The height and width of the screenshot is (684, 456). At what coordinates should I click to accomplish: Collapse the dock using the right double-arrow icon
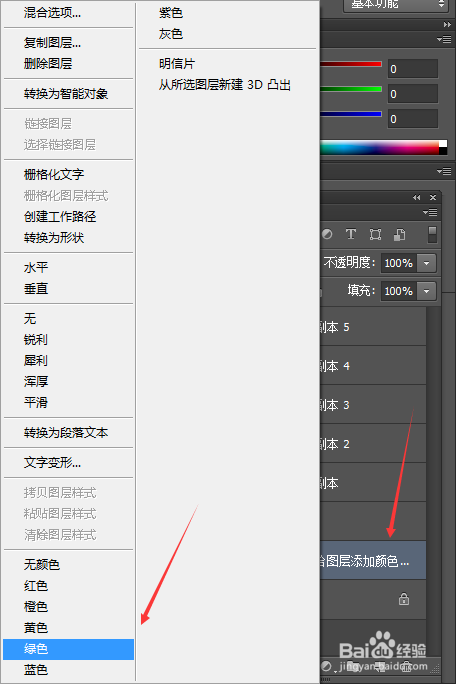pyautogui.click(x=447, y=25)
